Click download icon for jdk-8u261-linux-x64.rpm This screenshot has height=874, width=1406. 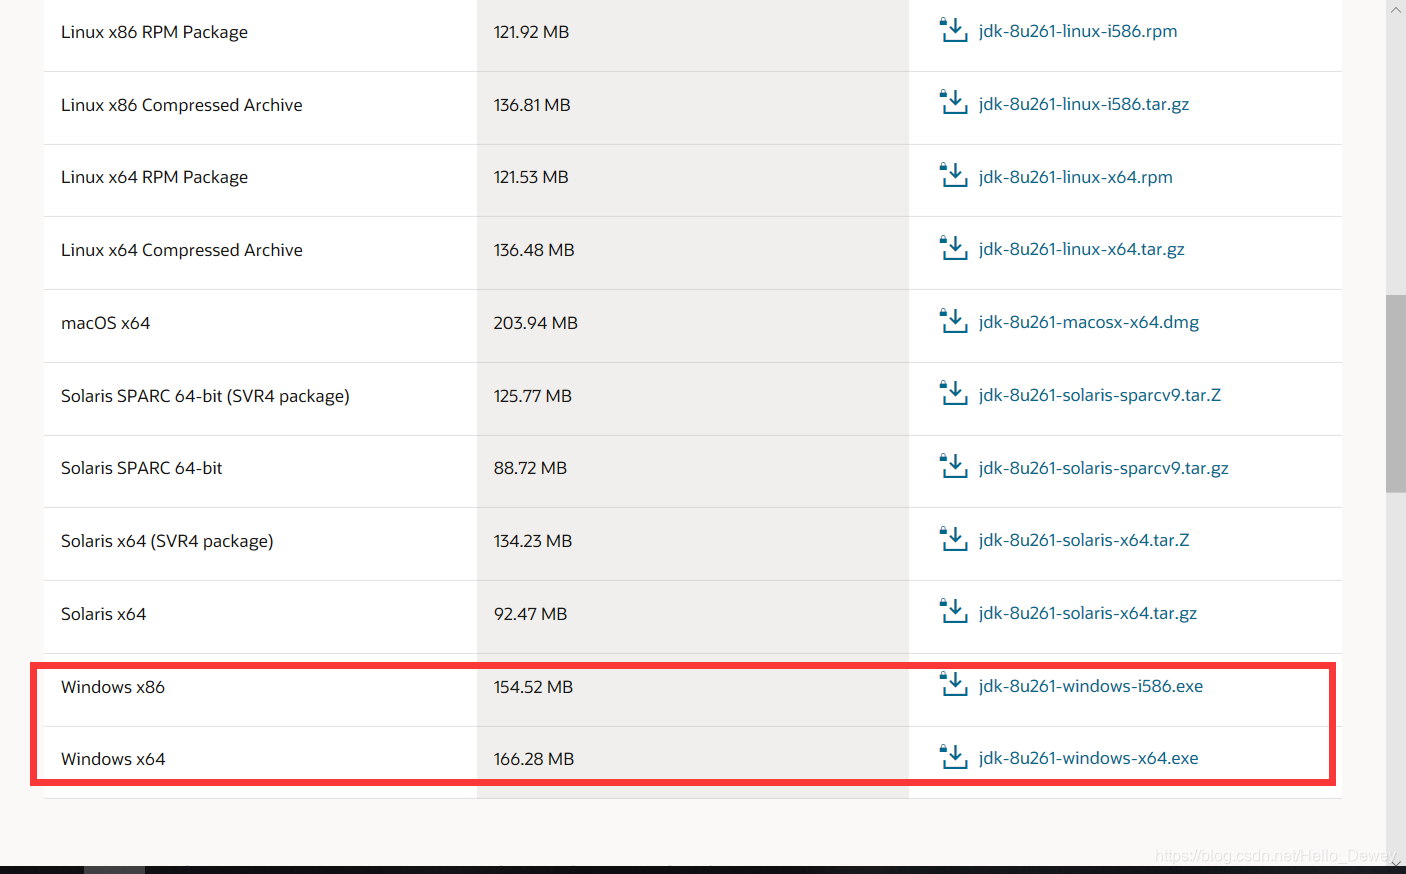tap(954, 176)
